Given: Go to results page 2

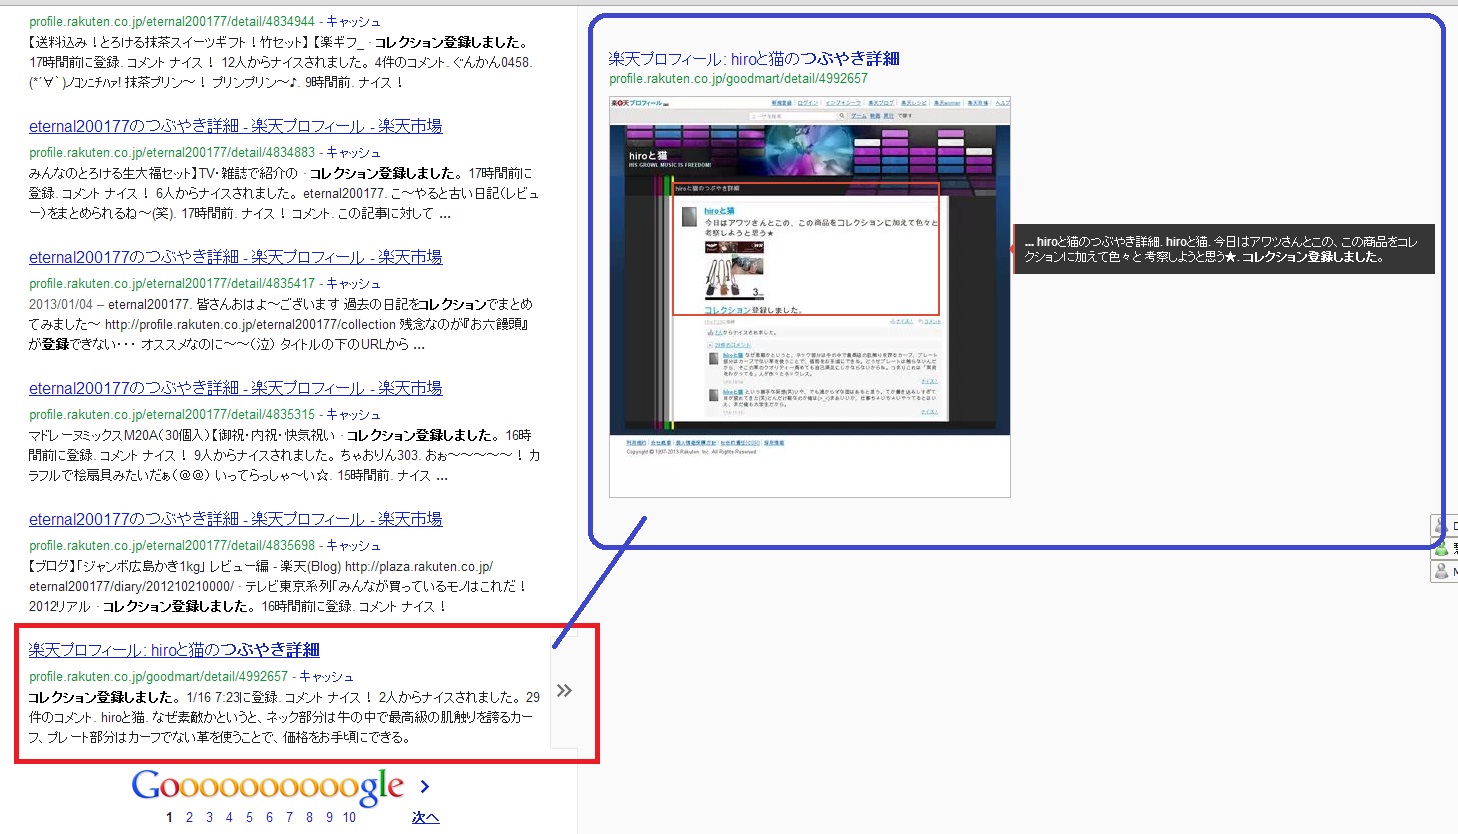Looking at the screenshot, I should coord(189,817).
